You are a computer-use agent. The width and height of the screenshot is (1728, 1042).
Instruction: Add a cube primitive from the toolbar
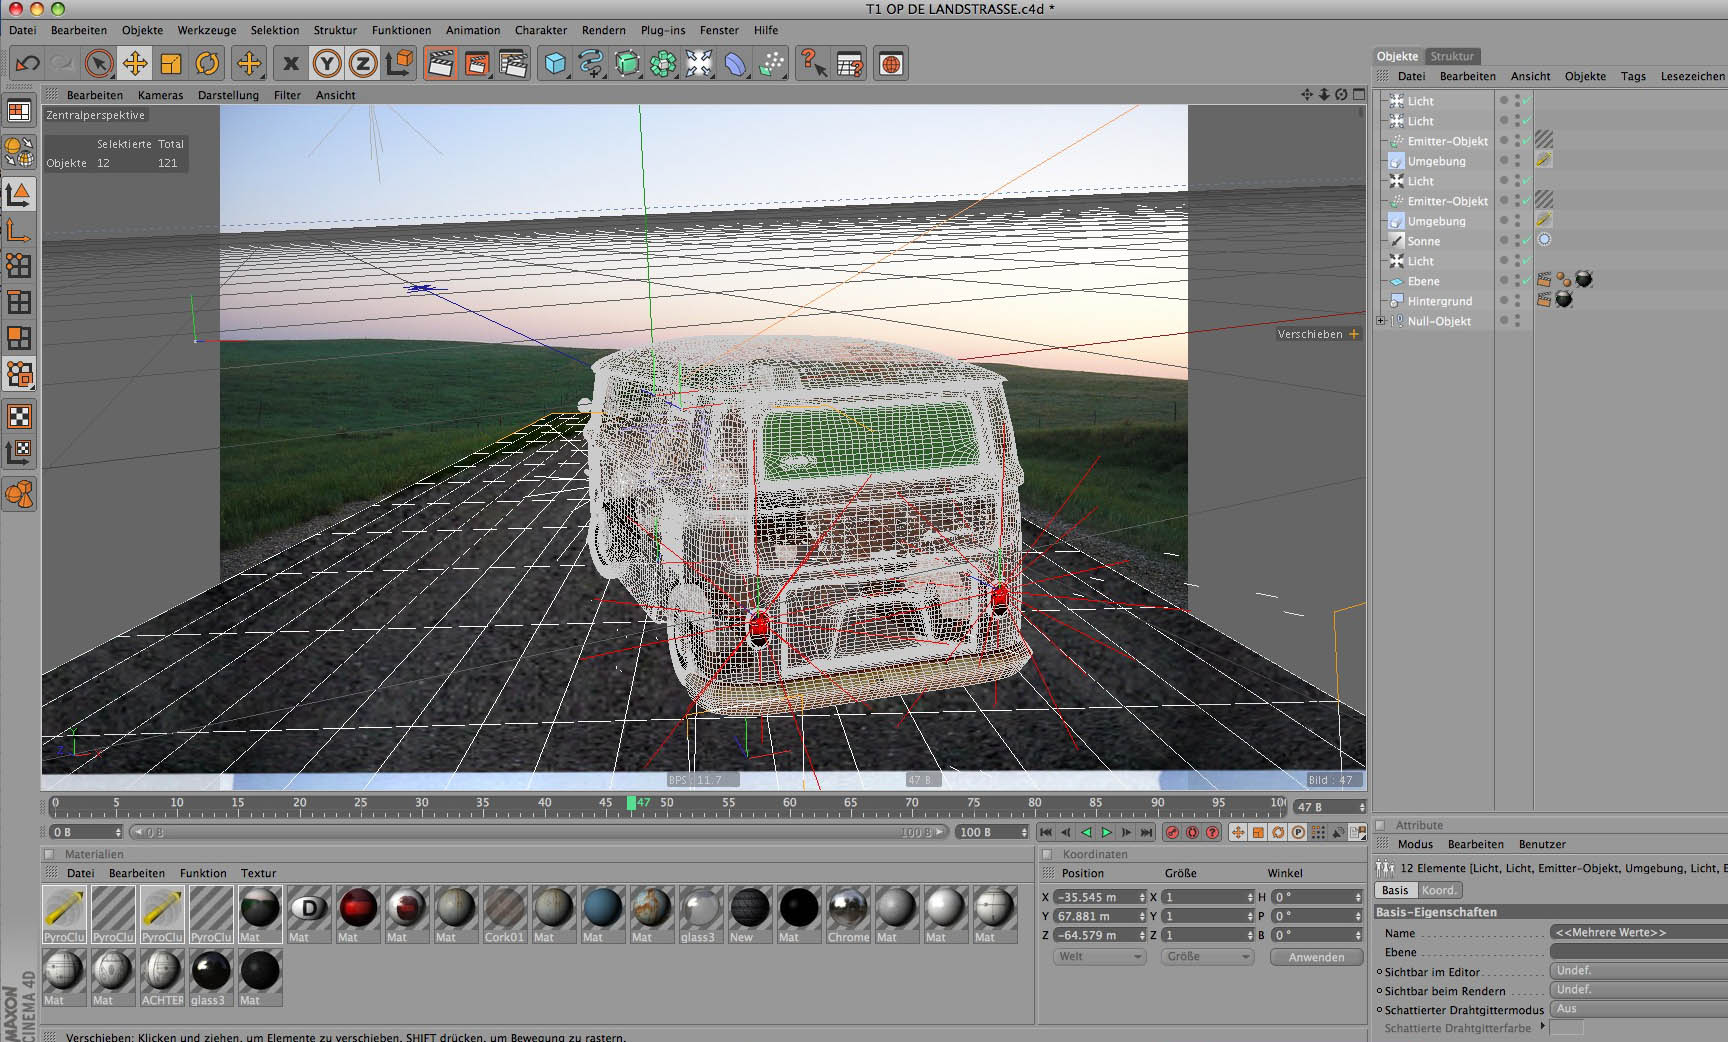click(x=554, y=64)
